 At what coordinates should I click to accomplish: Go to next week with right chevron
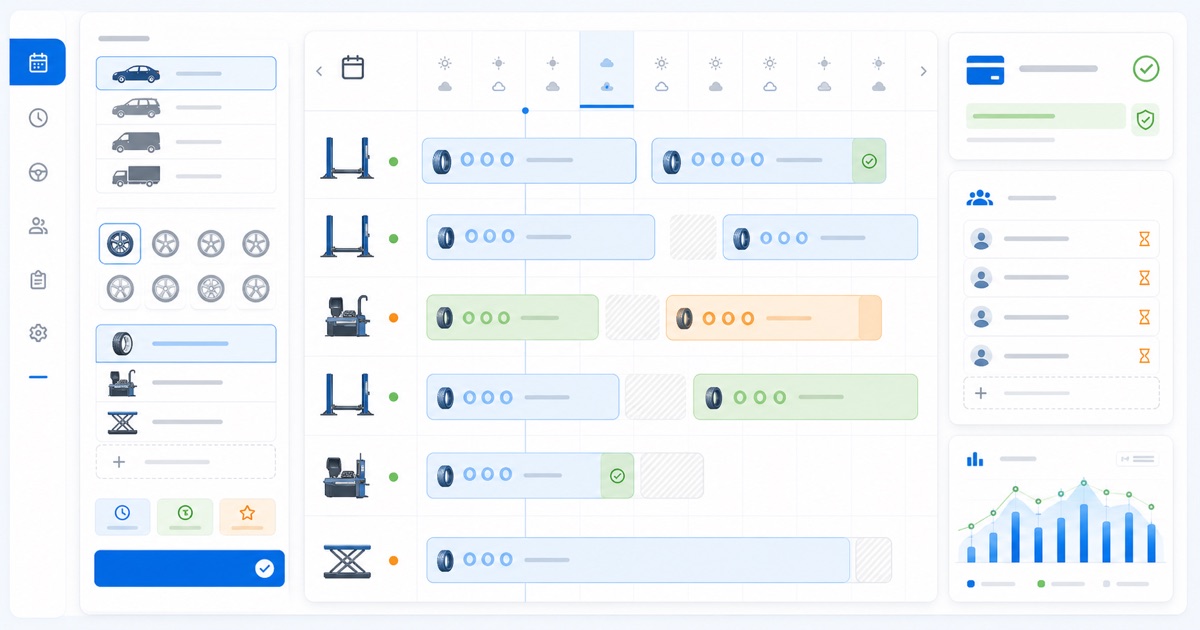coord(923,71)
